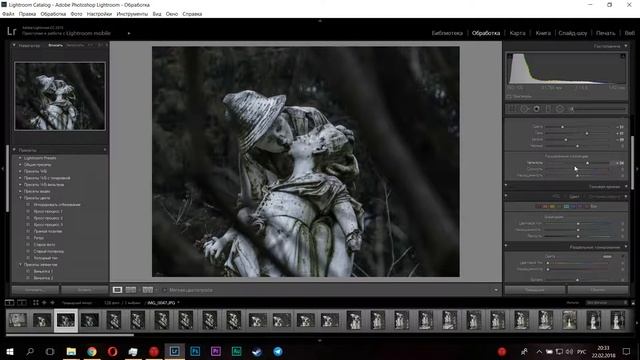This screenshot has height=360, width=640.
Task: Open the split toning highlights color swatch
Action: point(607,256)
